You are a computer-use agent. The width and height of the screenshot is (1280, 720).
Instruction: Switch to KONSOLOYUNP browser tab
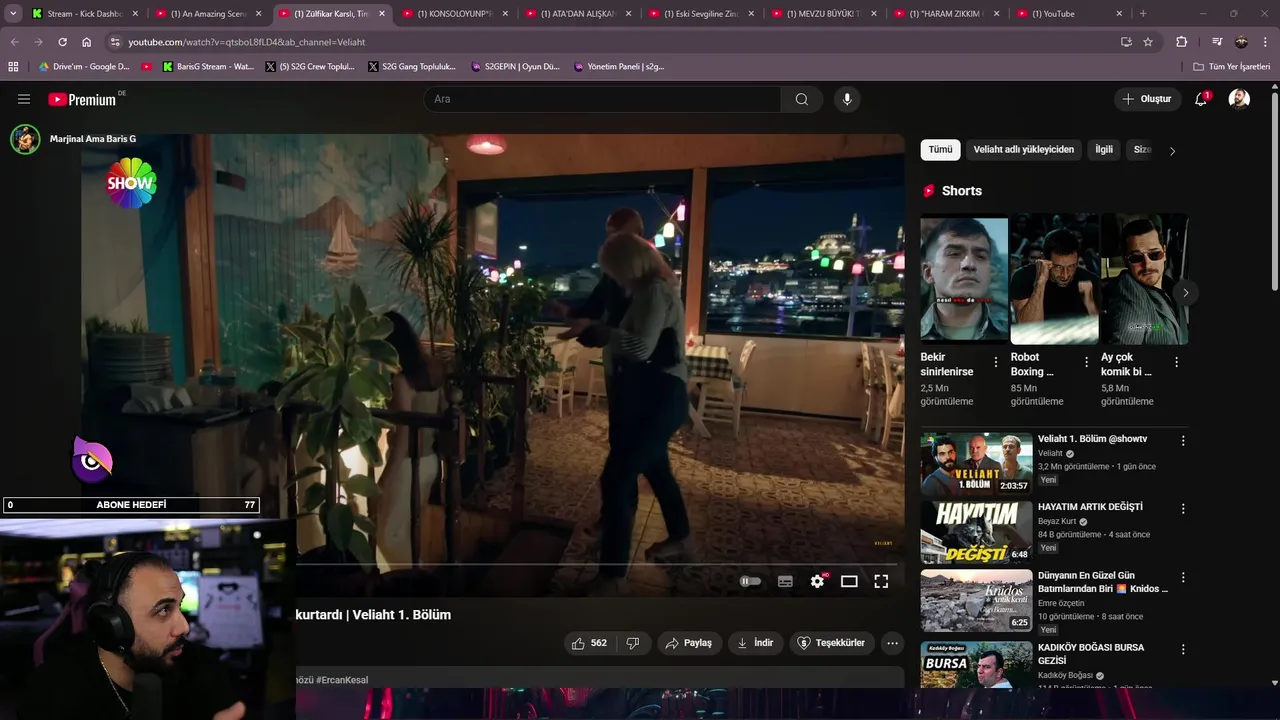coord(455,14)
